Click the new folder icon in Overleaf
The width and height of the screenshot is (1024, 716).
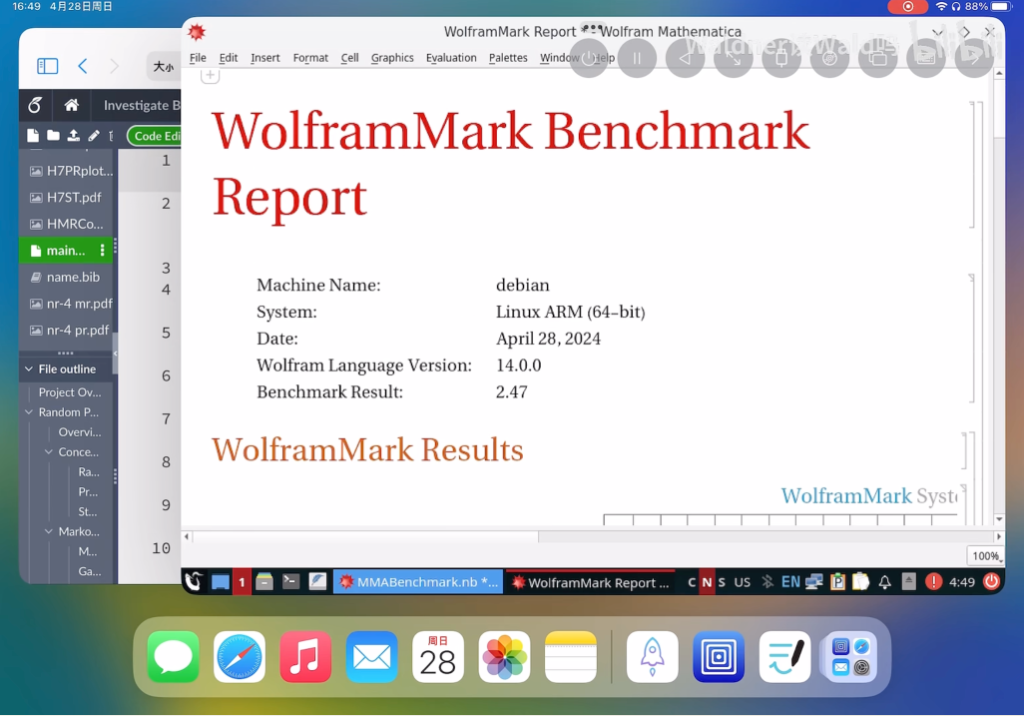53,136
